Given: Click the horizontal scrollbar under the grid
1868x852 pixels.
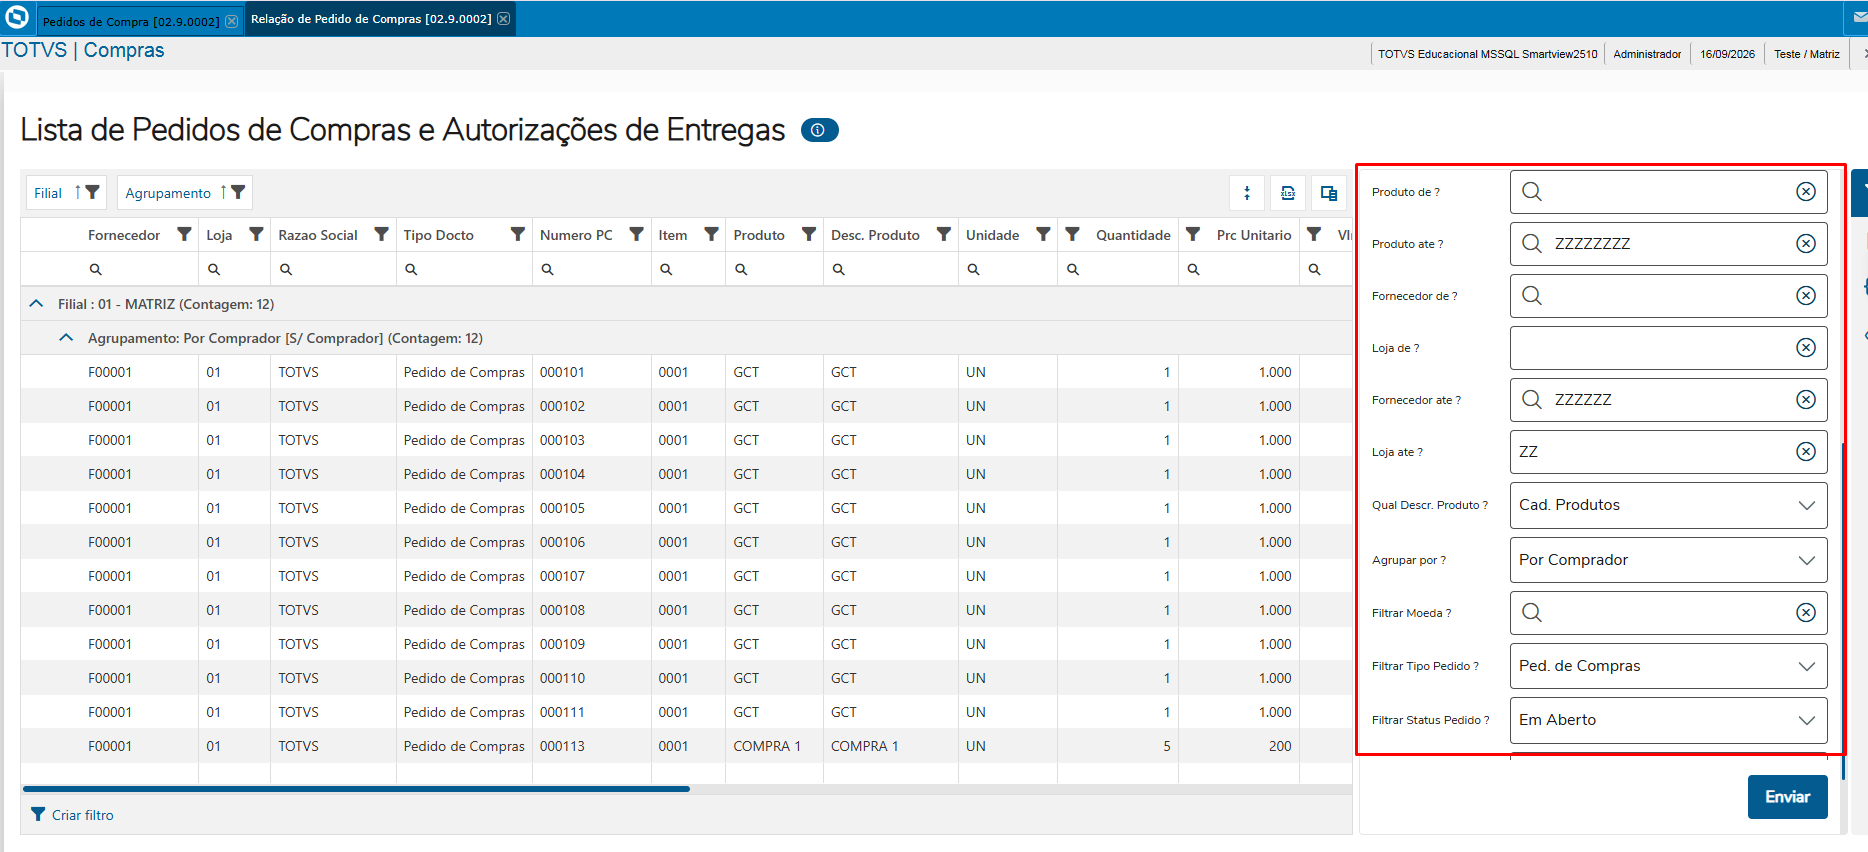Looking at the screenshot, I should point(356,789).
